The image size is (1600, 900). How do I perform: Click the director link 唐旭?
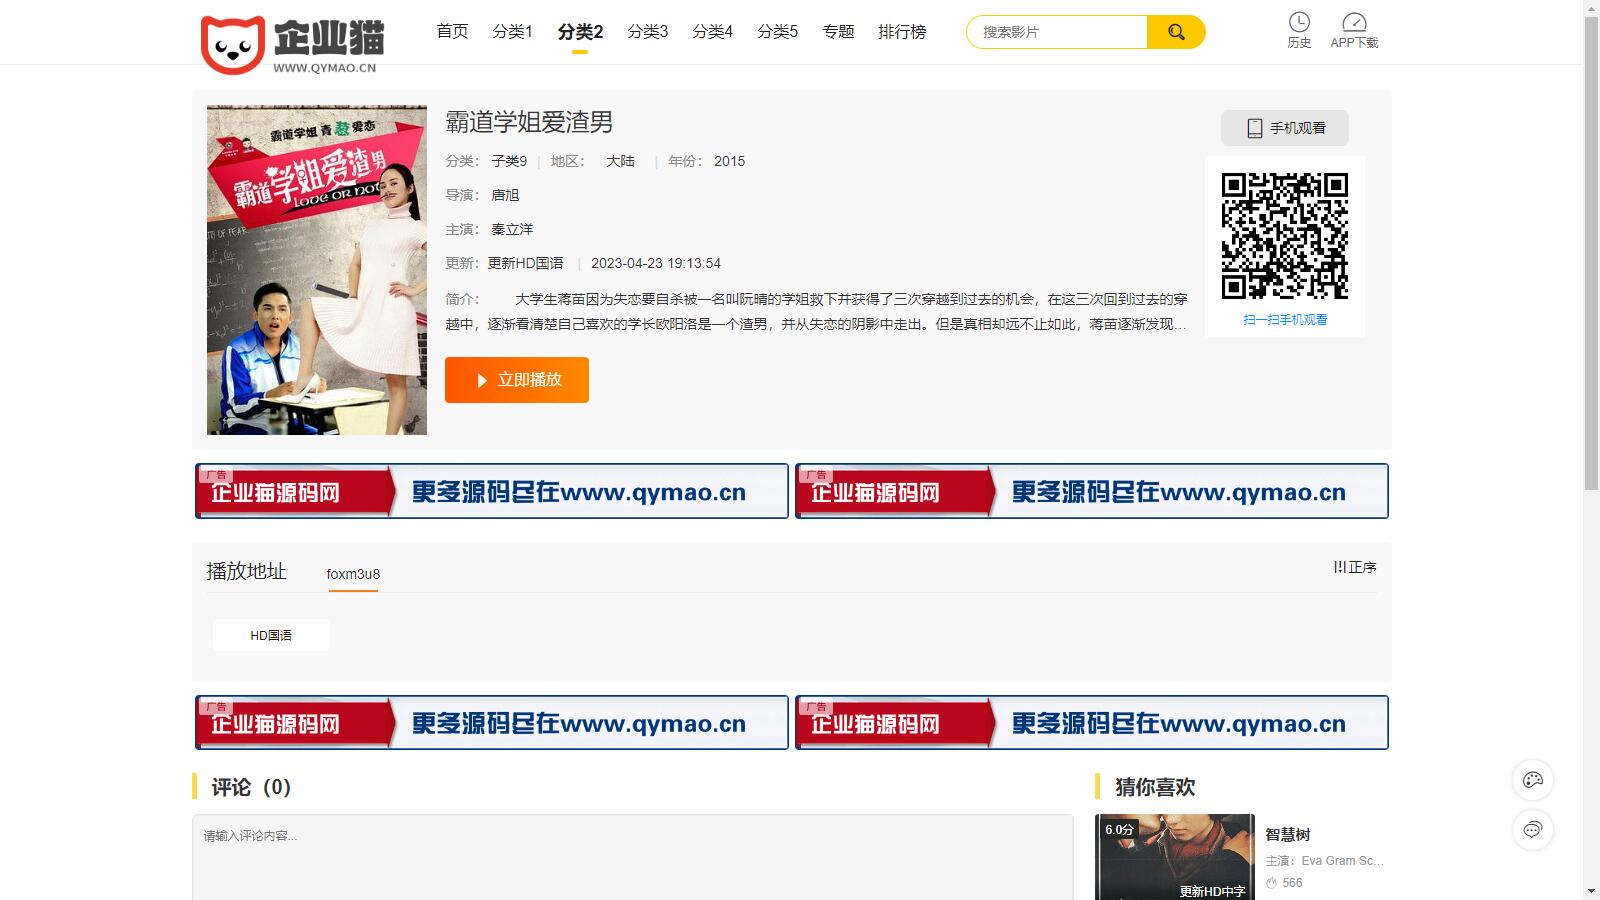click(505, 195)
